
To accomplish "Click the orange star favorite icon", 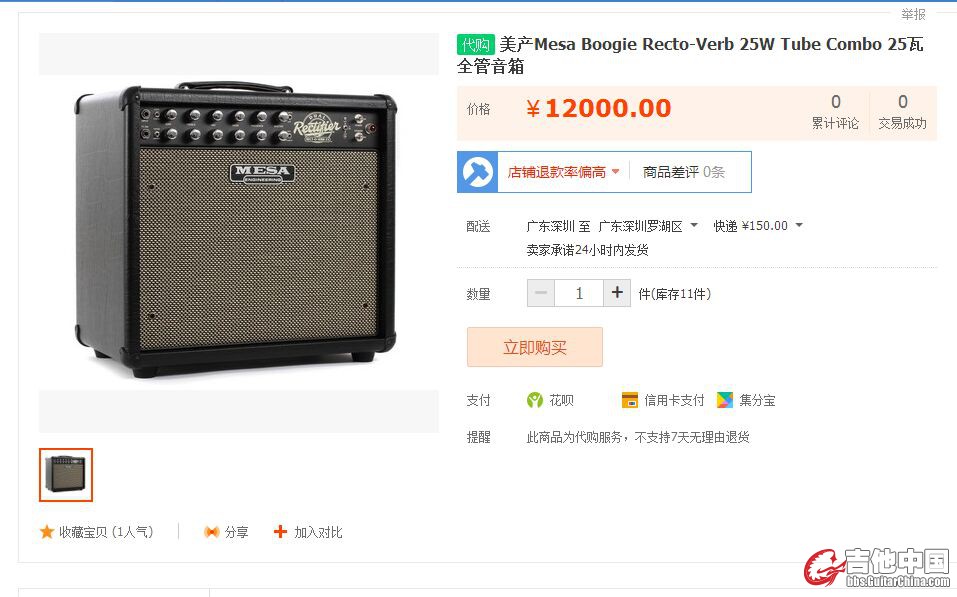I will 46,532.
